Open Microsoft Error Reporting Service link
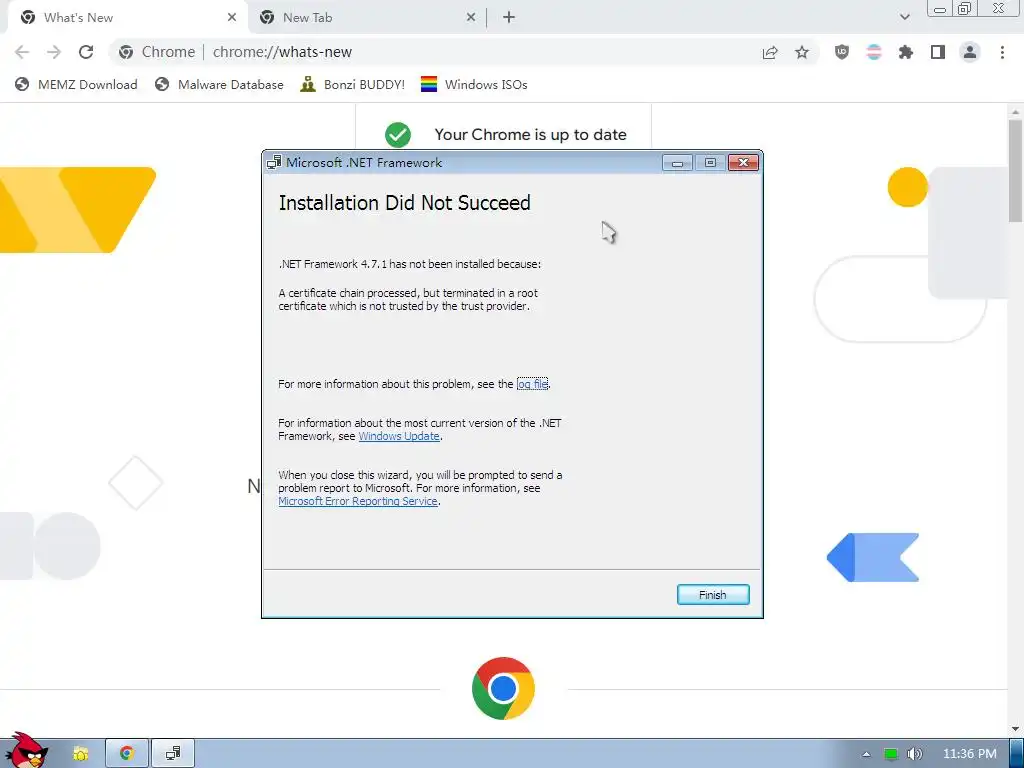The image size is (1024, 768). tap(358, 502)
